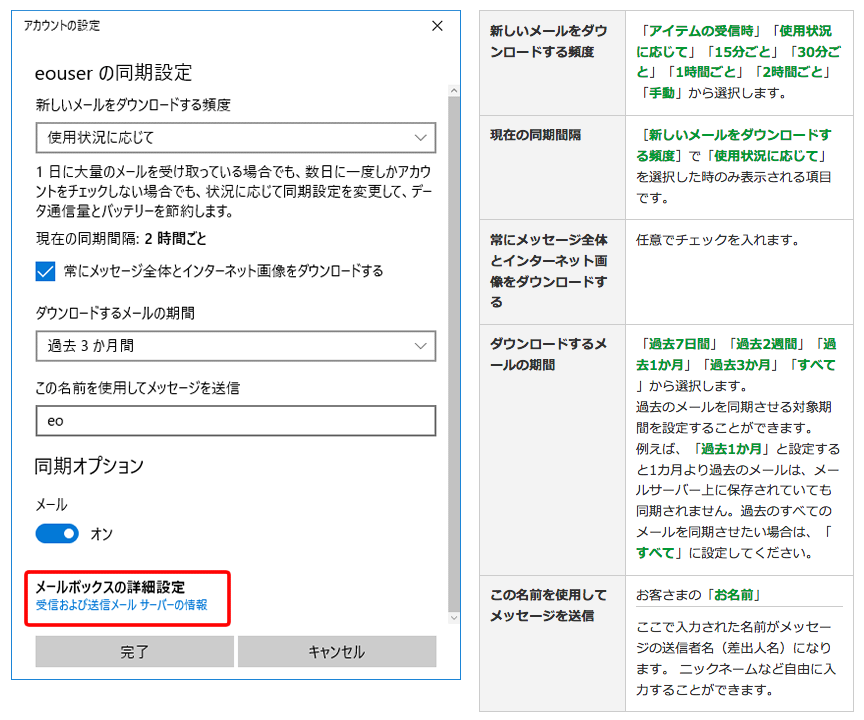Click green アイテムの受信時 text in table
Viewport: 864px width, 720px height.
tap(705, 31)
